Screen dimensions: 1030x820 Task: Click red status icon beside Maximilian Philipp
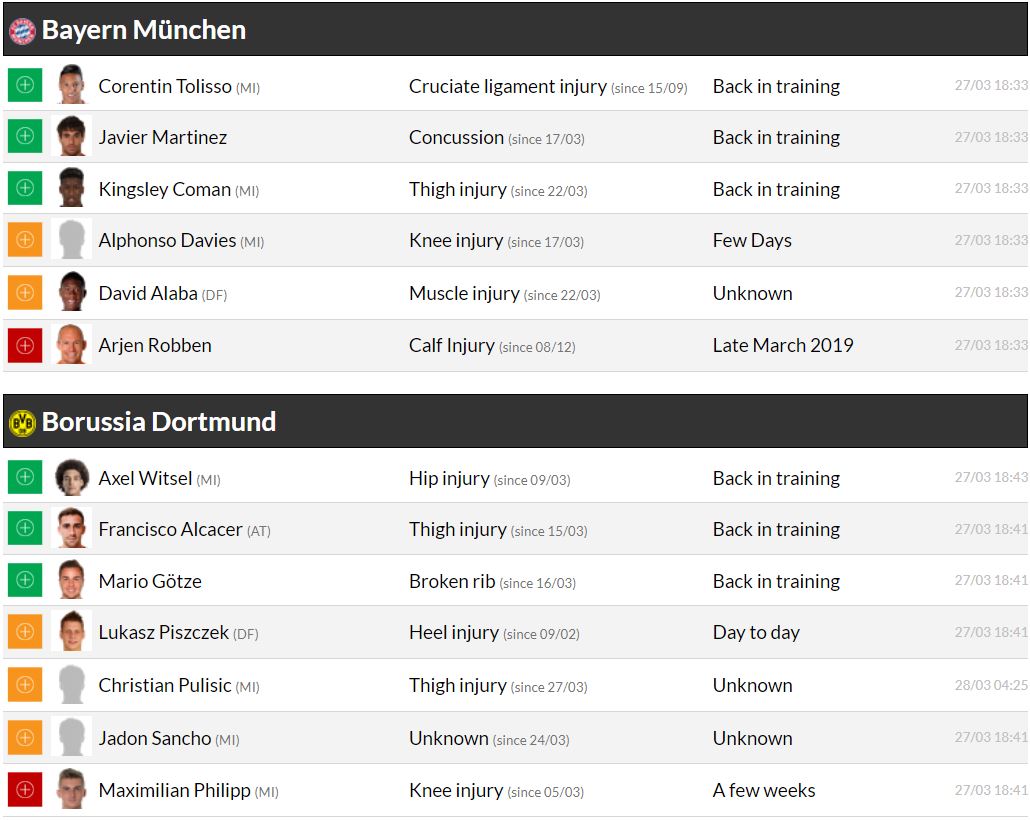(25, 790)
